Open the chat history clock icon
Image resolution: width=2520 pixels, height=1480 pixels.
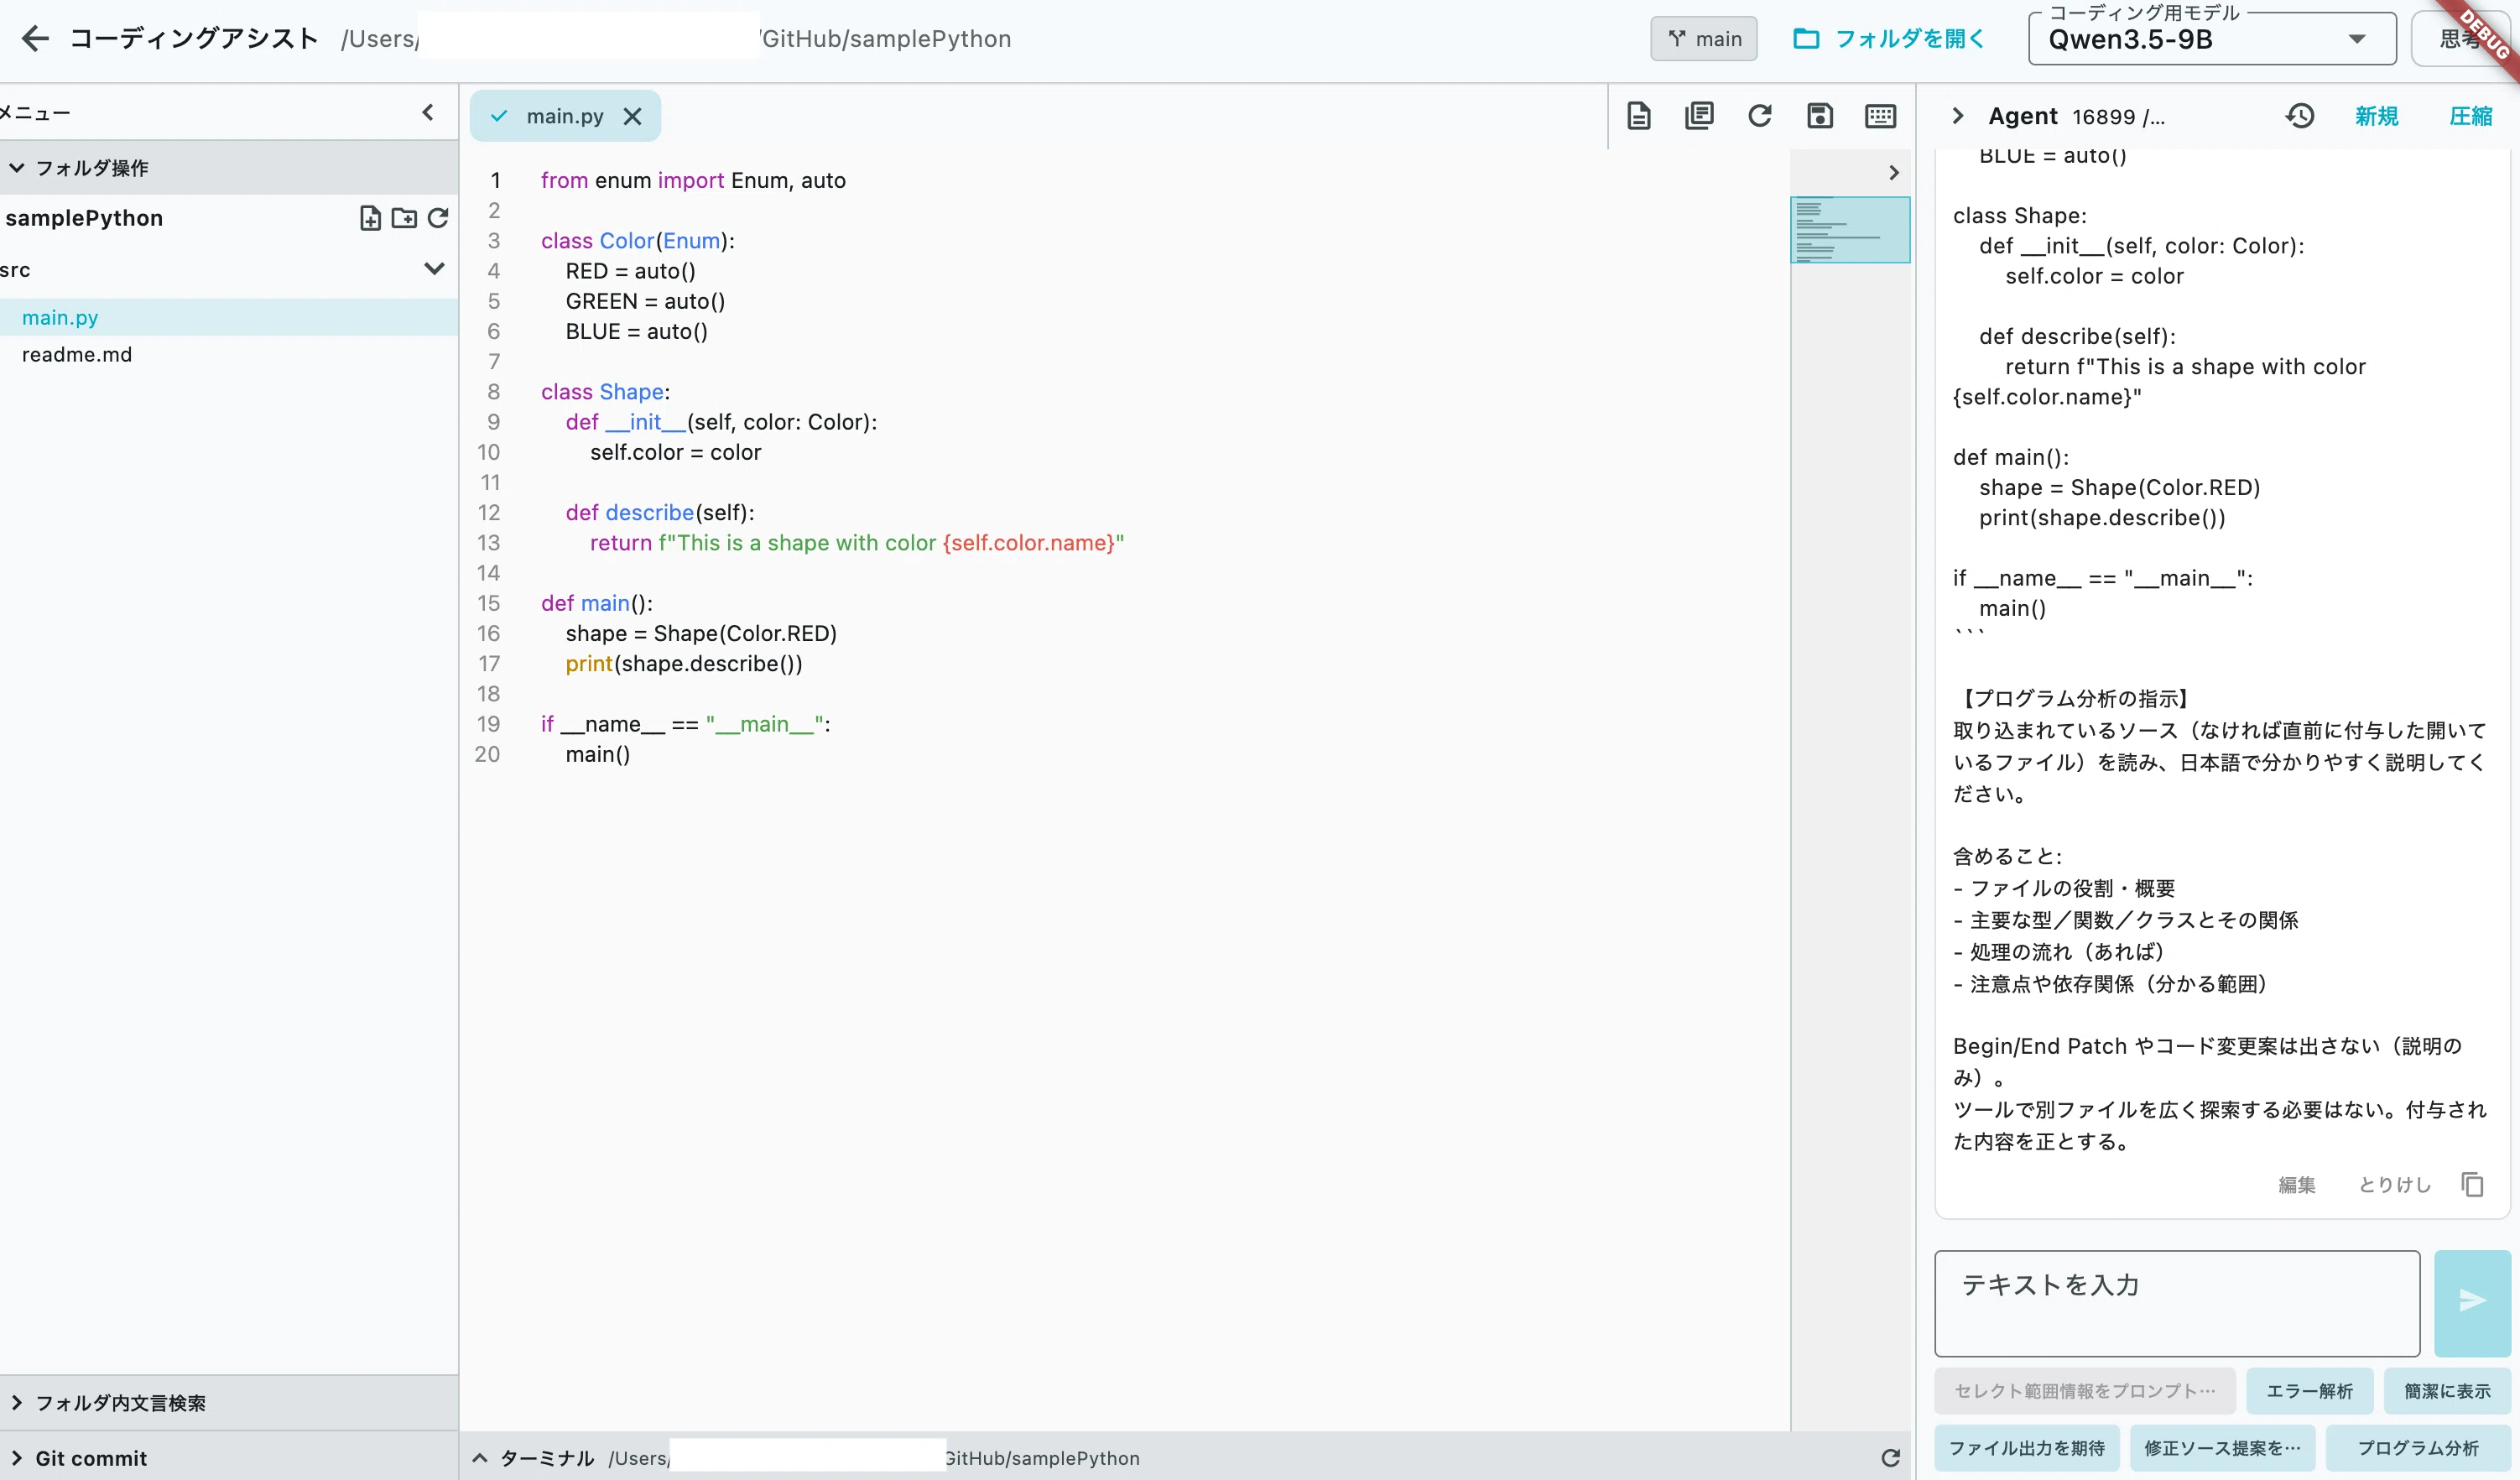click(2300, 116)
